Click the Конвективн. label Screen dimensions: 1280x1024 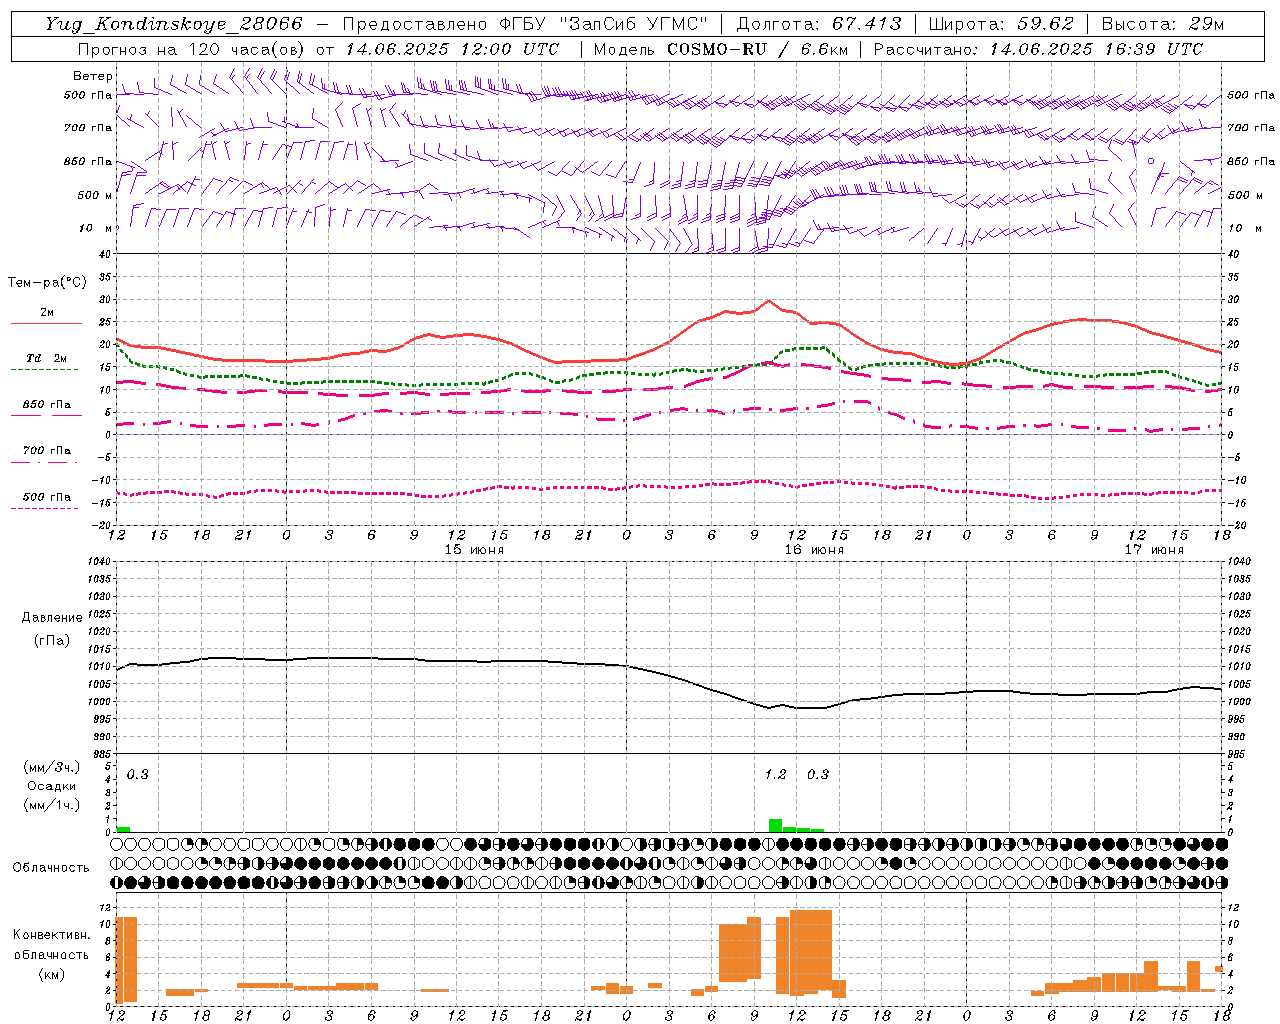coord(51,935)
